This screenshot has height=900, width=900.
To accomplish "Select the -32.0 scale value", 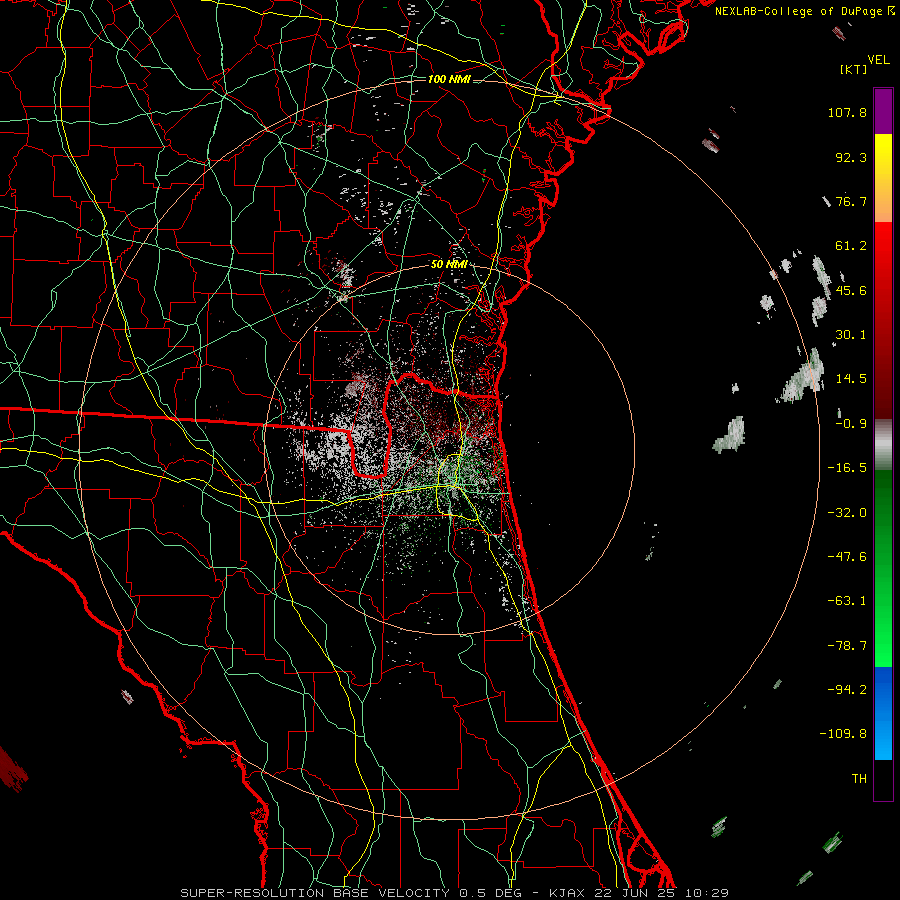I will click(x=847, y=513).
